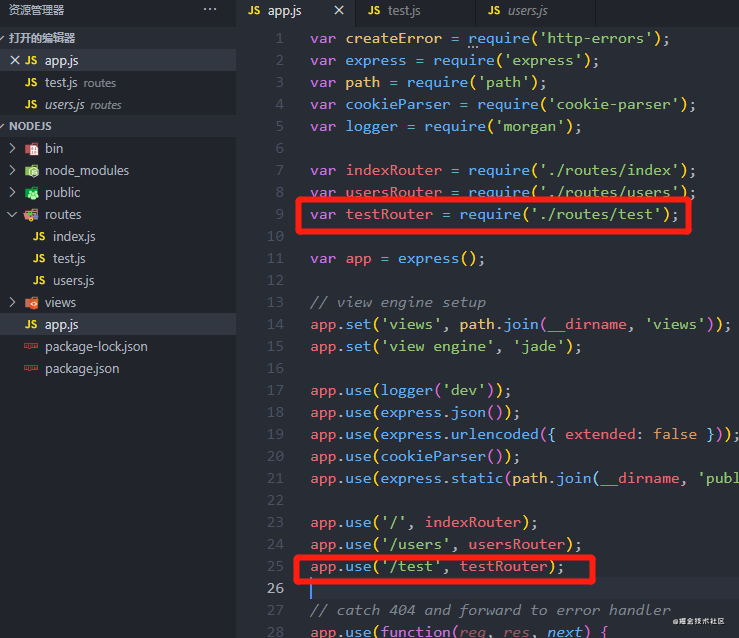Click the 404 catch comment line
Screen dimensions: 739x638
pyautogui.click(x=490, y=610)
